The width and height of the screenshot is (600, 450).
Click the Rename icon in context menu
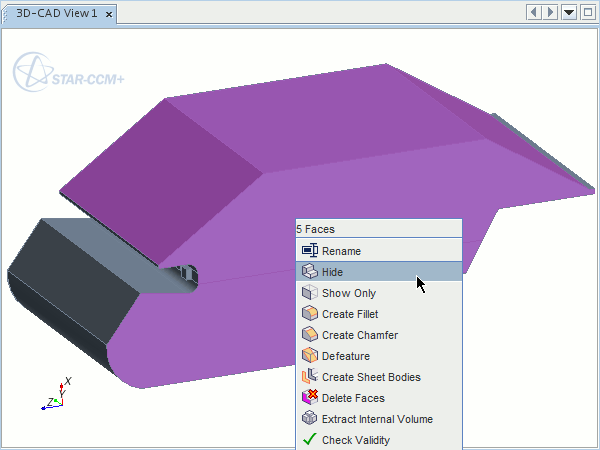point(310,251)
